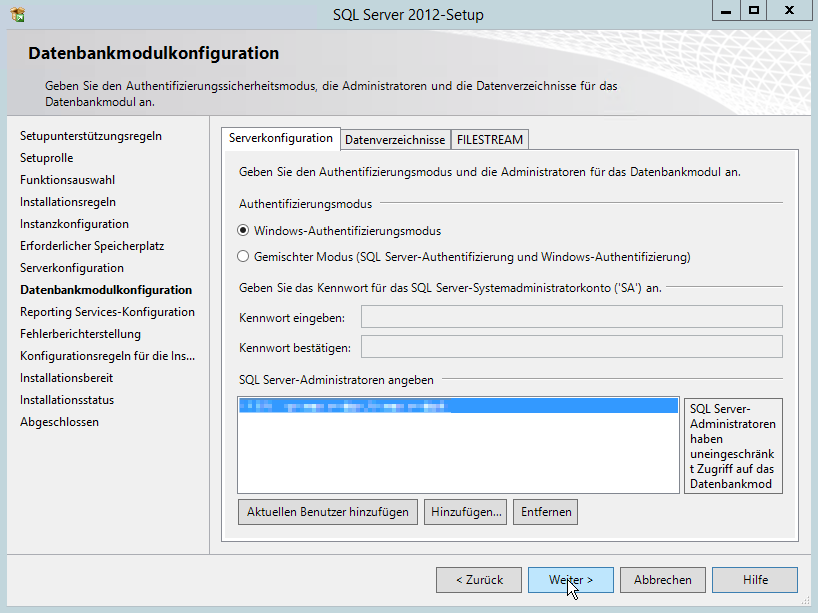Click the Weiter button
This screenshot has width=818, height=613.
click(x=570, y=580)
